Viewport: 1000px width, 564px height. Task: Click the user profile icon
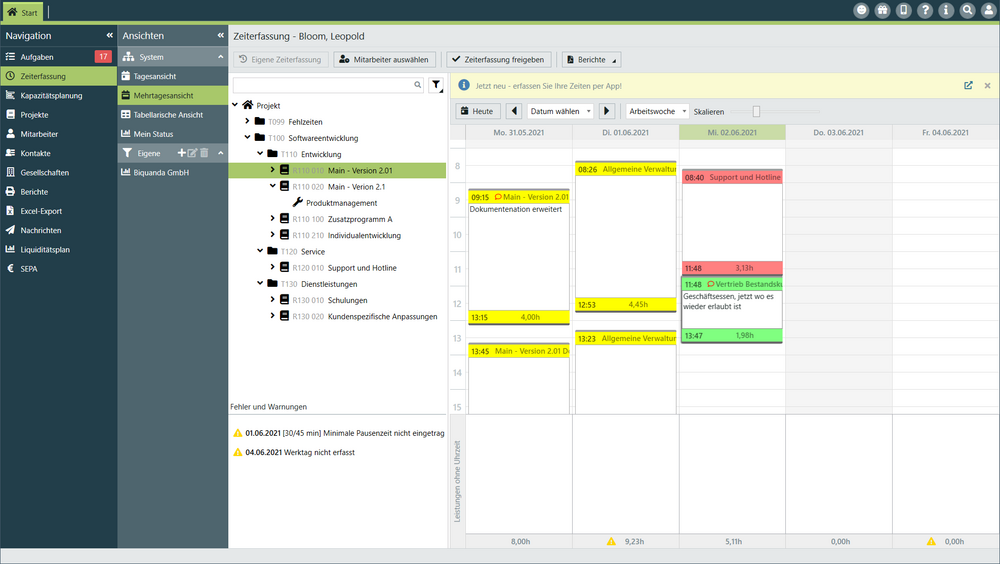pos(988,11)
